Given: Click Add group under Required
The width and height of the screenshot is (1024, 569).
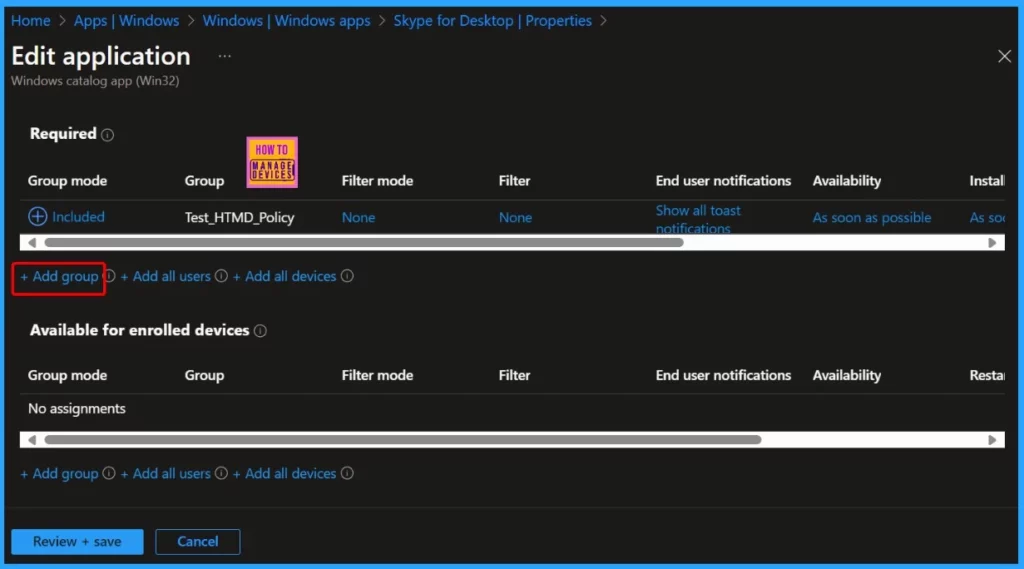Looking at the screenshot, I should pos(59,276).
